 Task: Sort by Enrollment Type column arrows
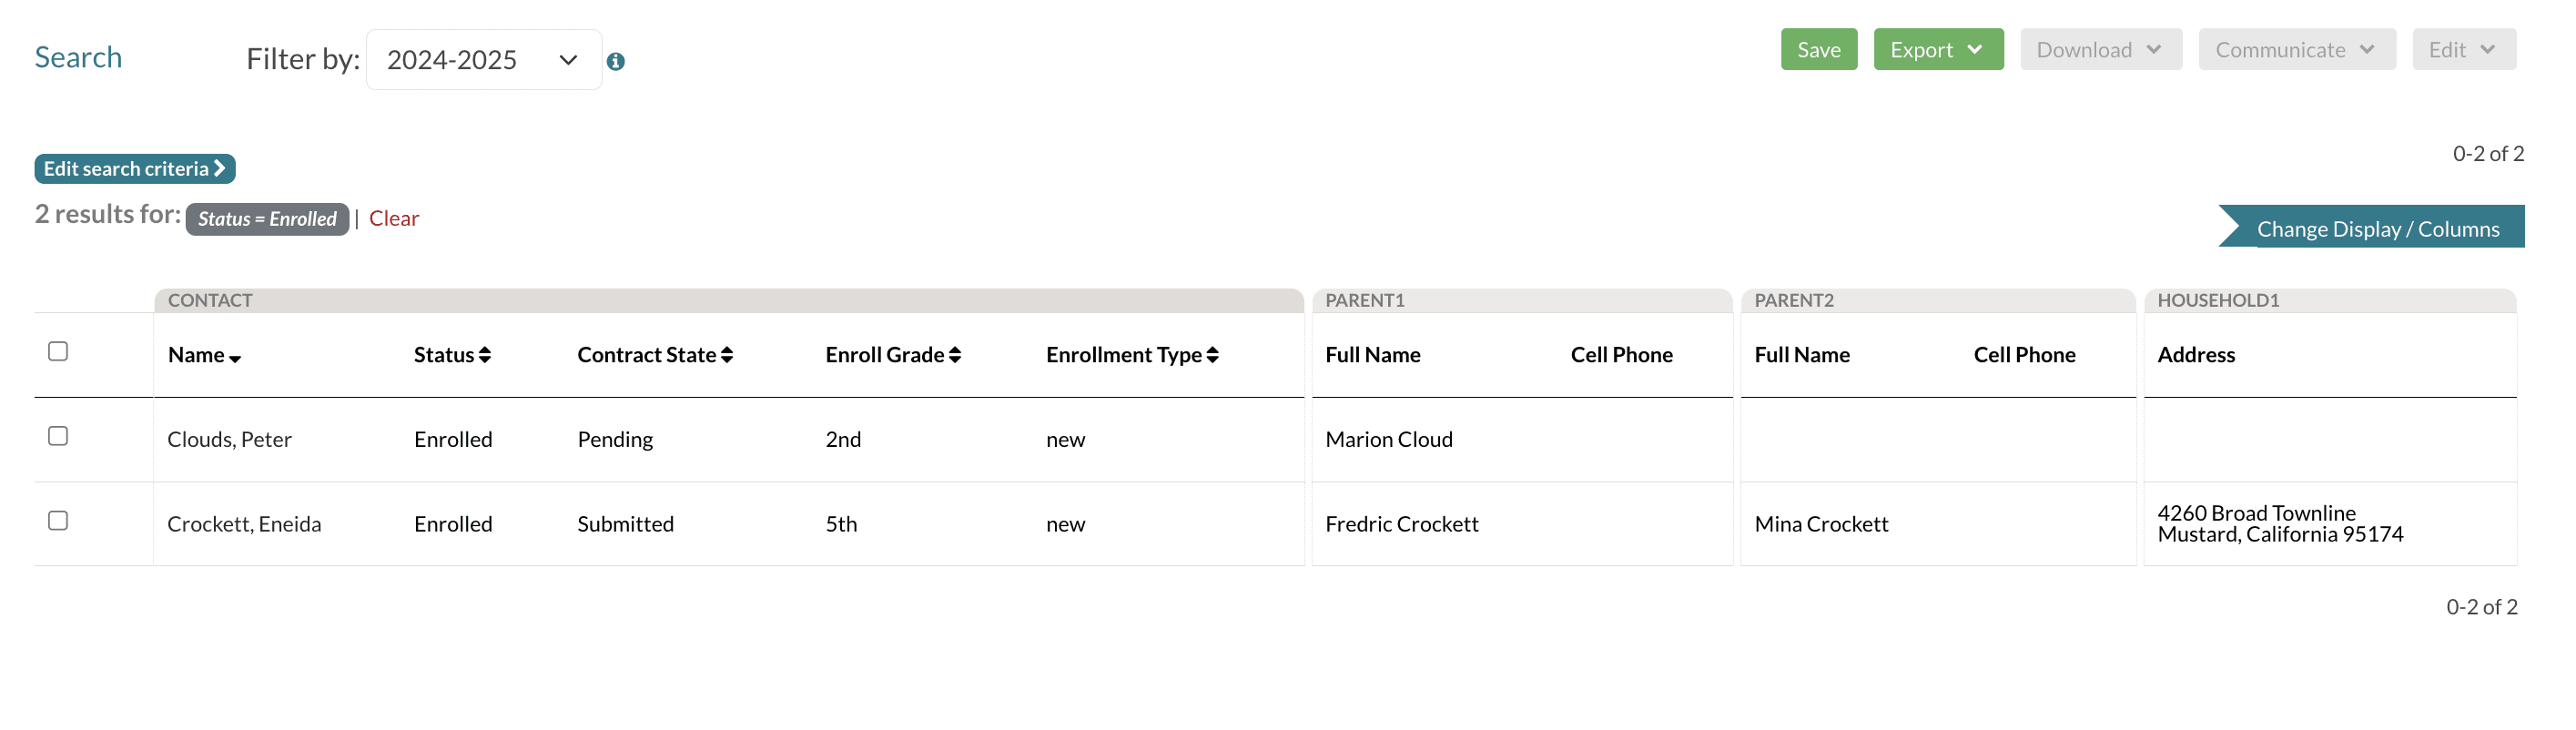tap(1212, 355)
